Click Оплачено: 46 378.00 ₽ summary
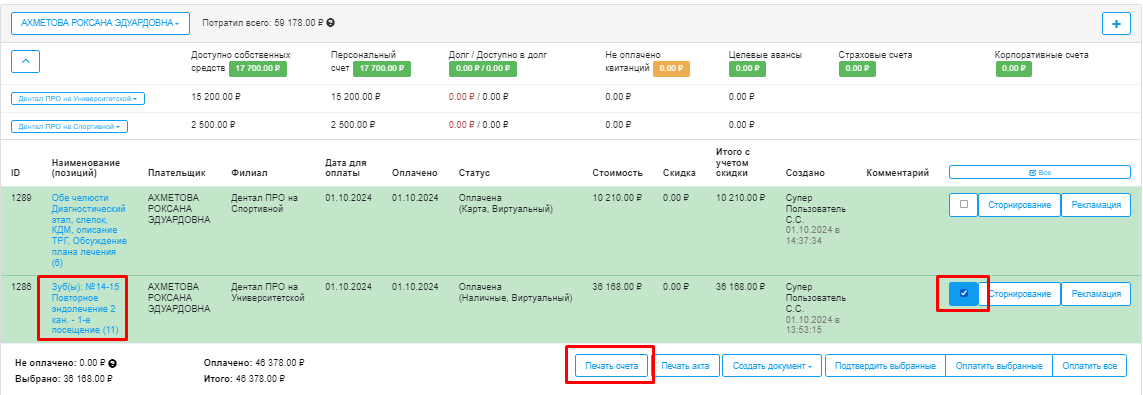 coord(254,362)
